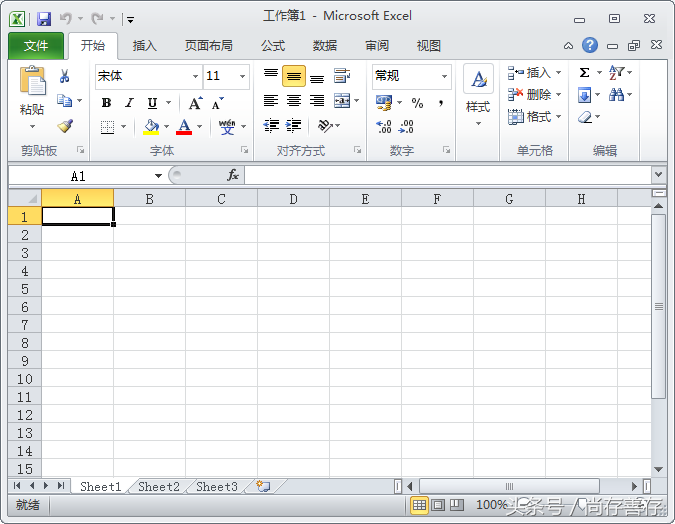Click the Fill down arrow icon
675x524 pixels.
[585, 95]
